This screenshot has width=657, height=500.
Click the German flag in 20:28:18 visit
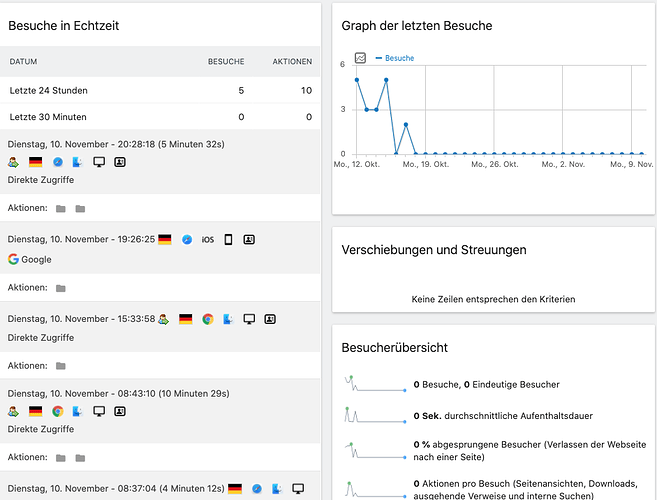(x=36, y=162)
